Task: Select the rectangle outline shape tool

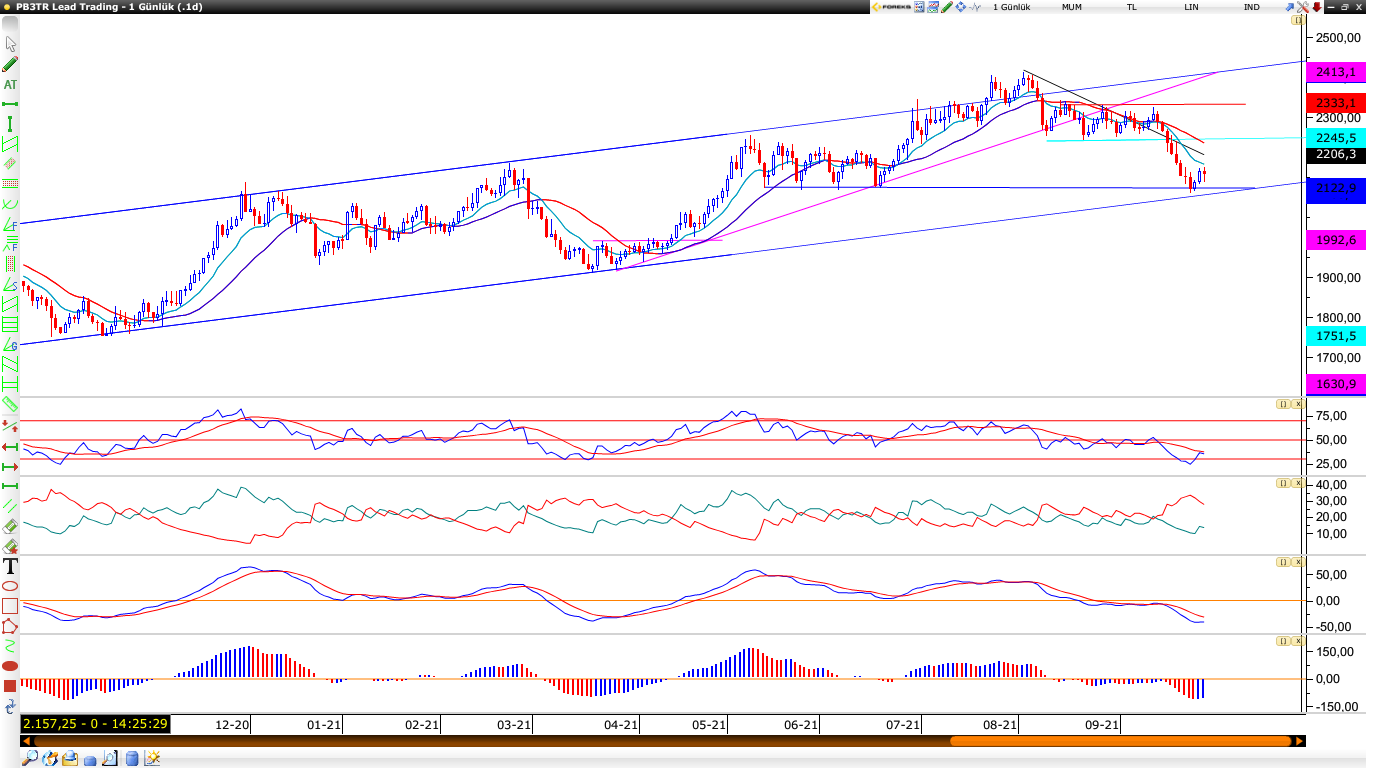Action: [11, 606]
